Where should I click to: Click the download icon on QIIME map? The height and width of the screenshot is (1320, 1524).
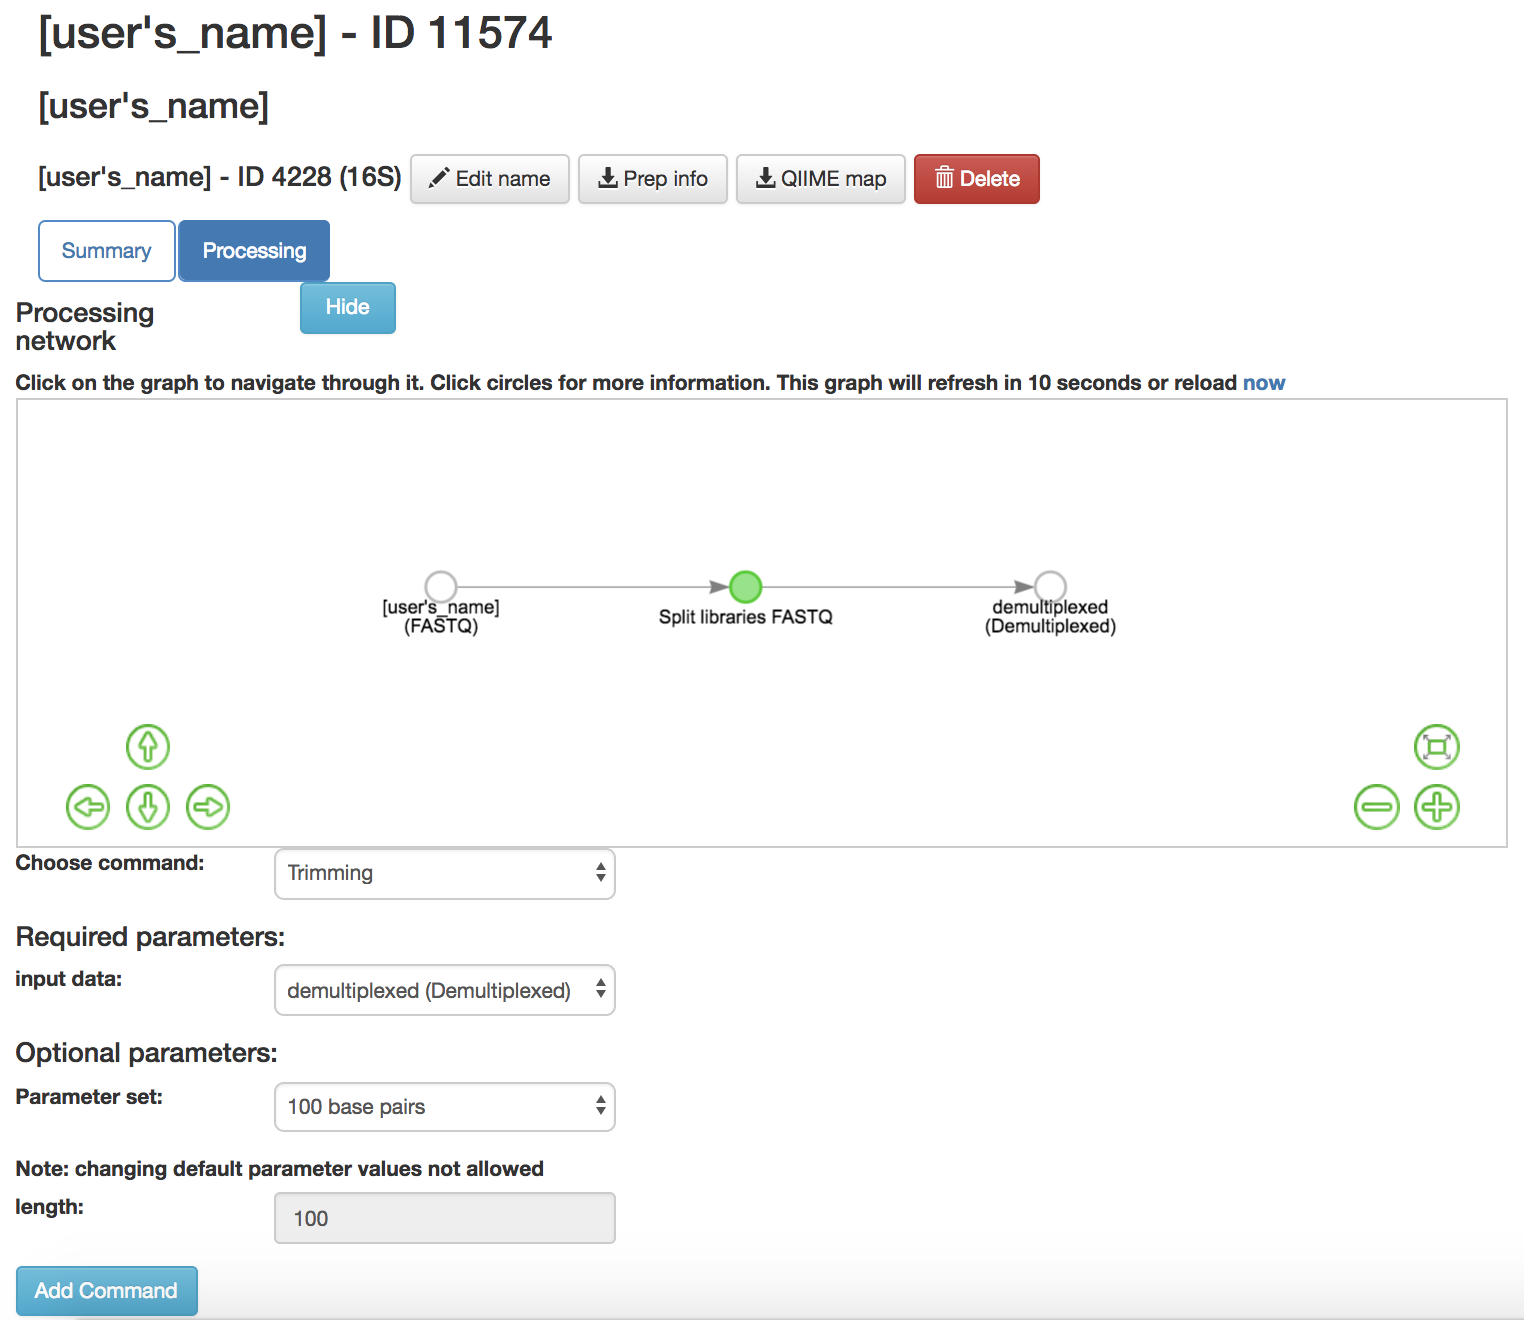[766, 178]
